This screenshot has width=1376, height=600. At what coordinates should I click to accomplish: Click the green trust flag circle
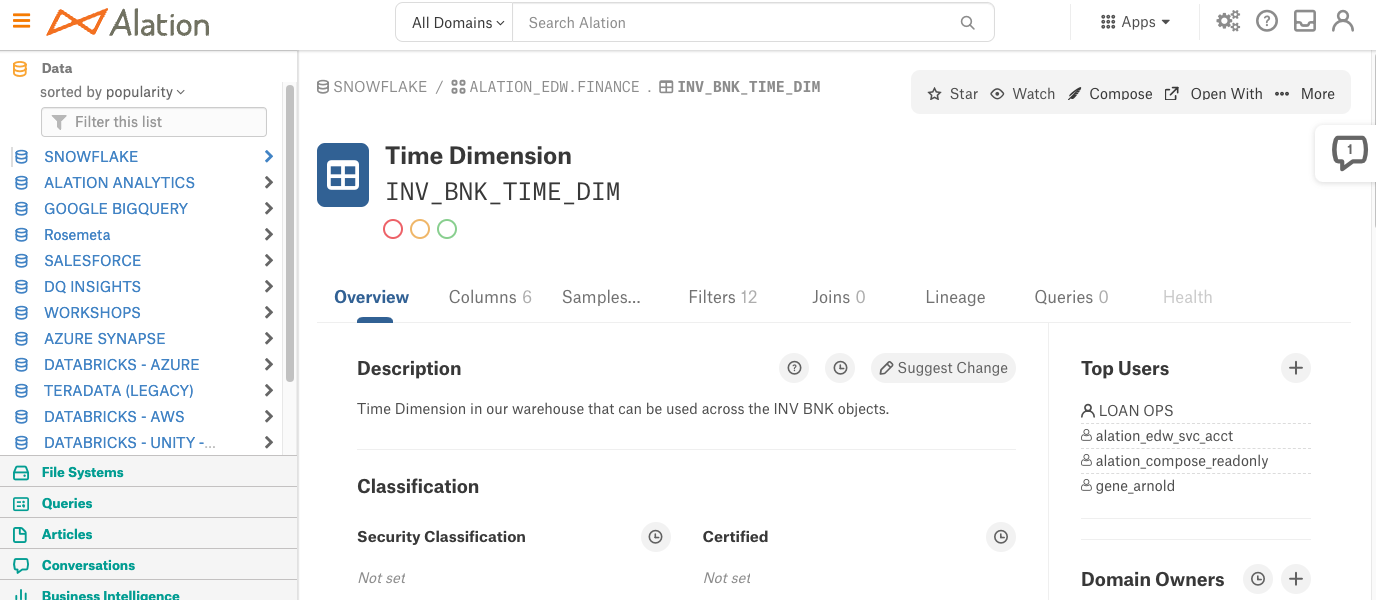click(x=447, y=229)
